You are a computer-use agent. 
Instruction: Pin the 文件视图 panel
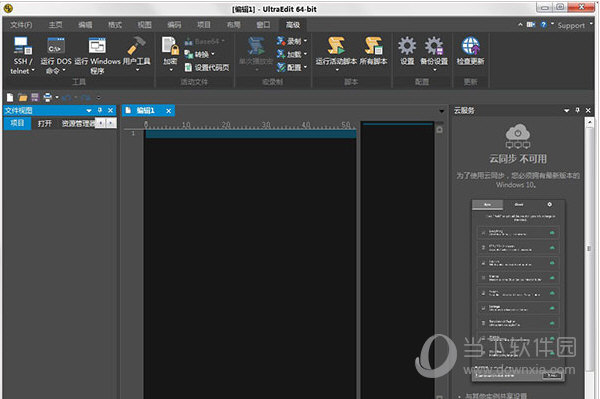(x=99, y=111)
